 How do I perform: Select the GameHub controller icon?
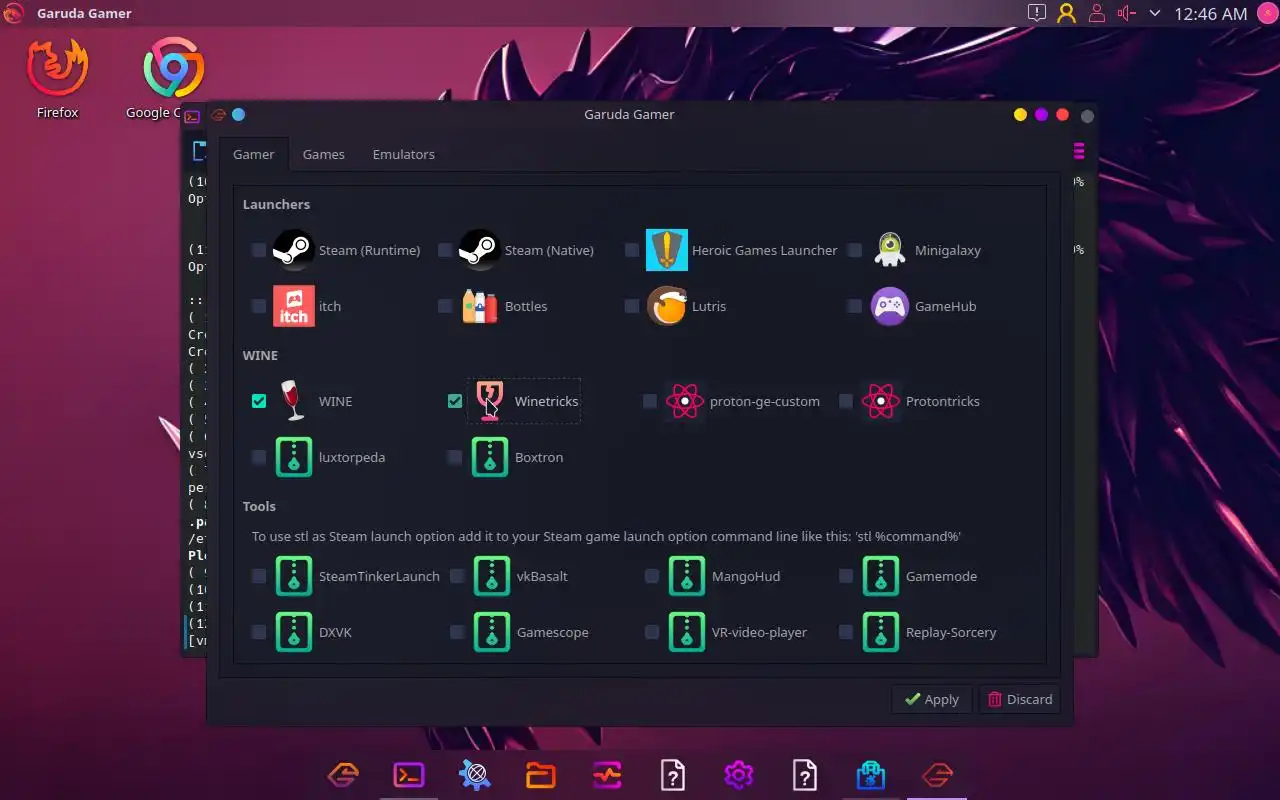[890, 306]
